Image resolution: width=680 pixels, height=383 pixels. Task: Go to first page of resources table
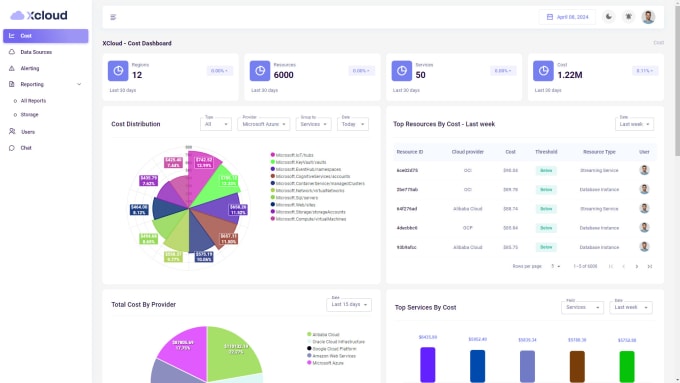(611, 266)
